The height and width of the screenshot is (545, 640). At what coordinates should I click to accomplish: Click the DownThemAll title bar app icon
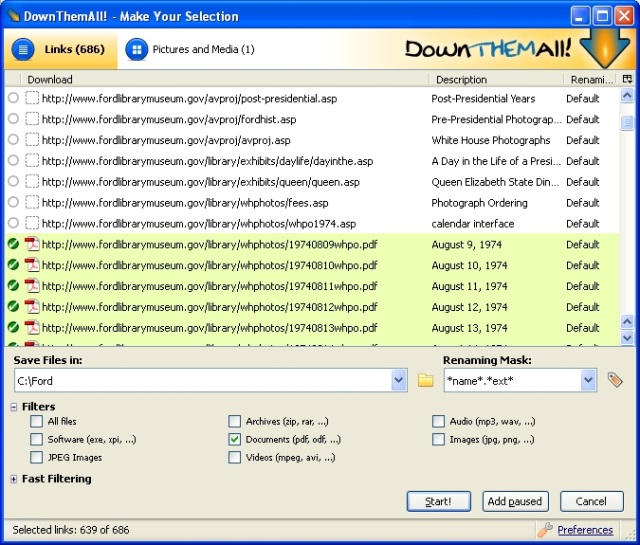13,16
